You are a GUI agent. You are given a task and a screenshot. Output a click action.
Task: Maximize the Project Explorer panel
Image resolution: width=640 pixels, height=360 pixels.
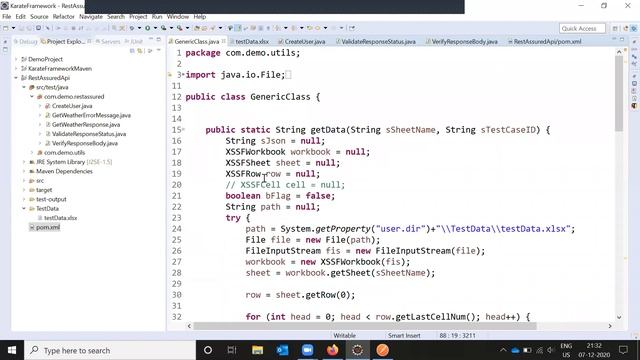(159, 40)
